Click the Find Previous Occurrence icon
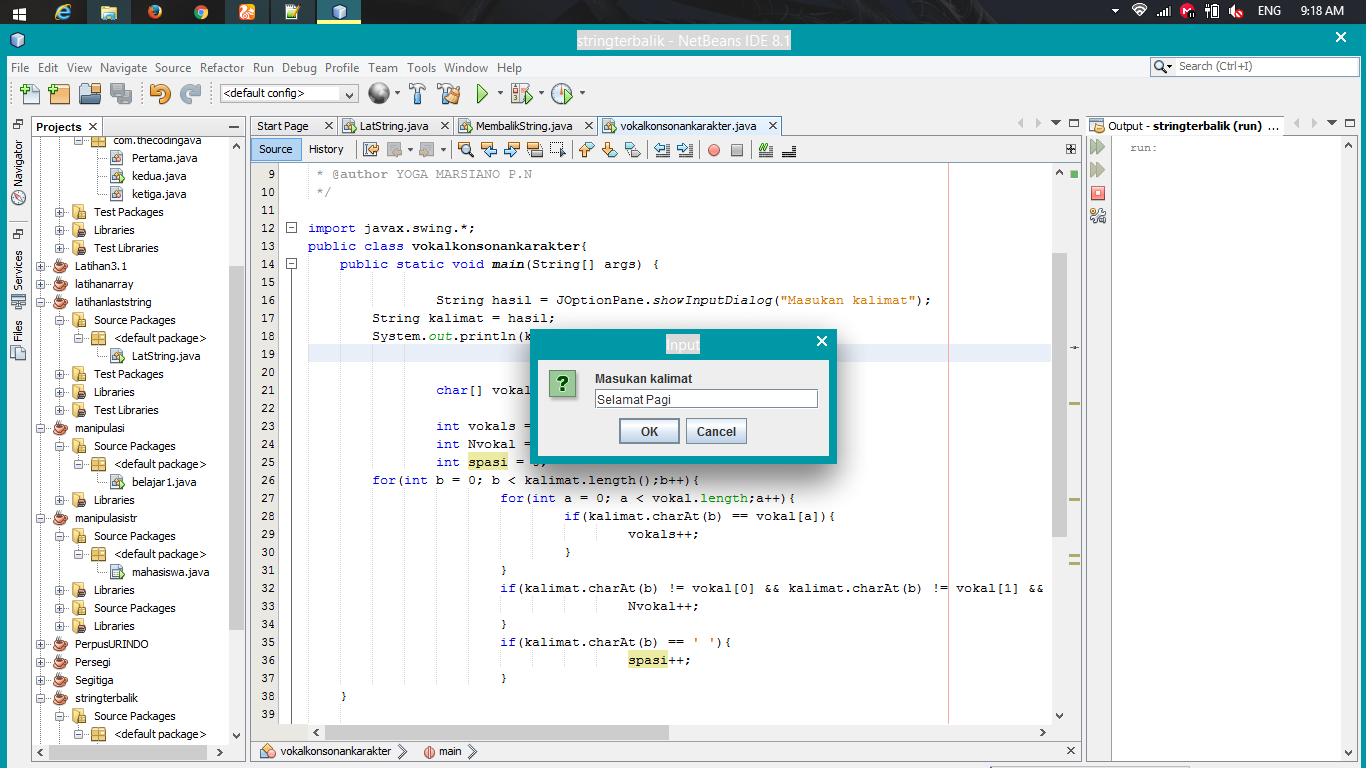The image size is (1366, 768). (x=489, y=150)
